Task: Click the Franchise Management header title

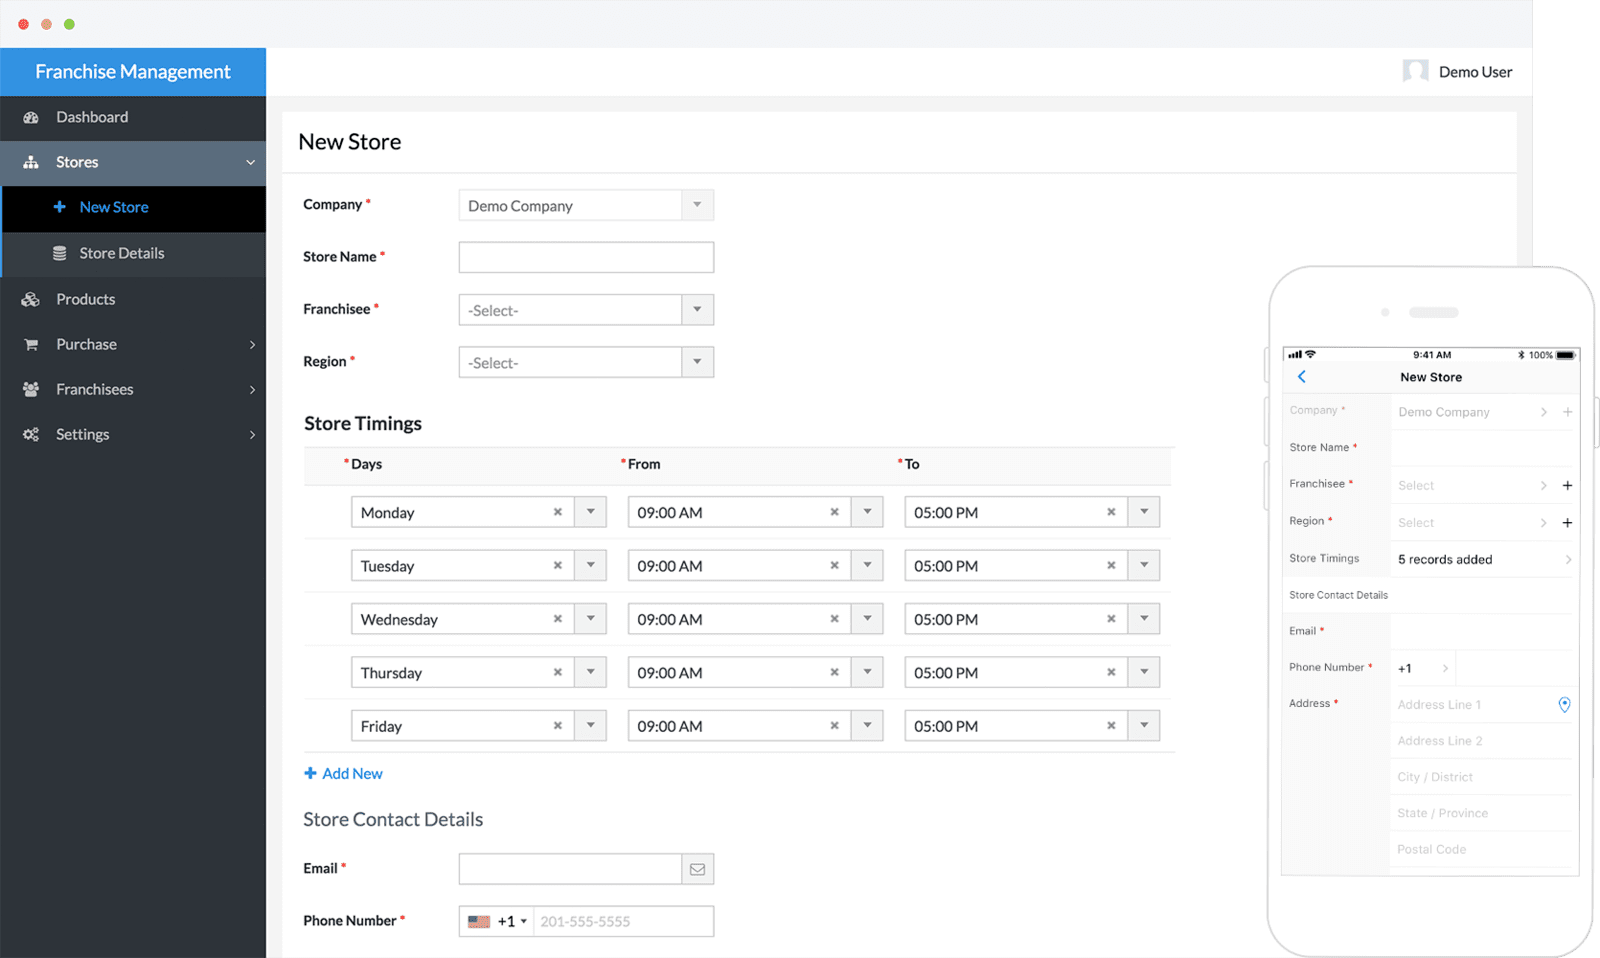Action: pyautogui.click(x=133, y=72)
